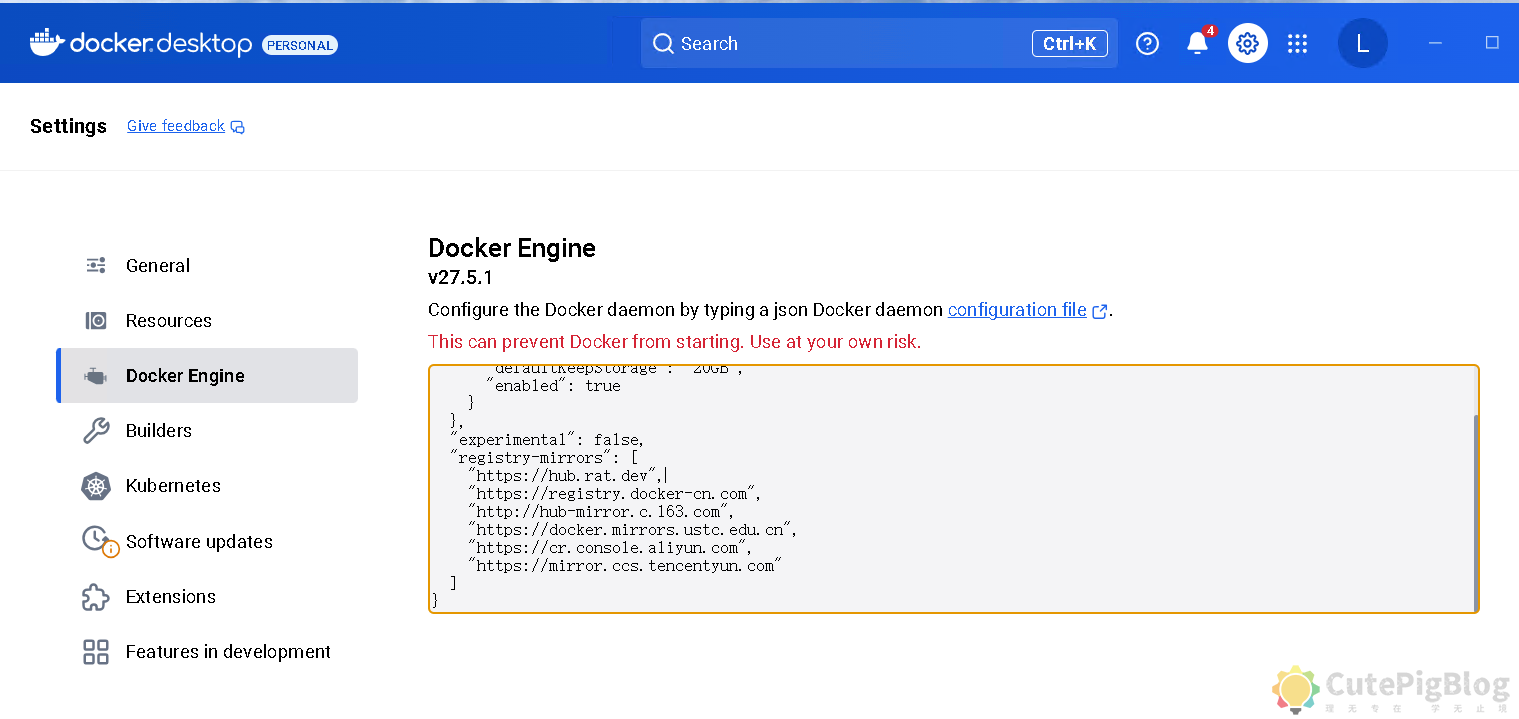Click the Resources sidebar icon

[96, 321]
